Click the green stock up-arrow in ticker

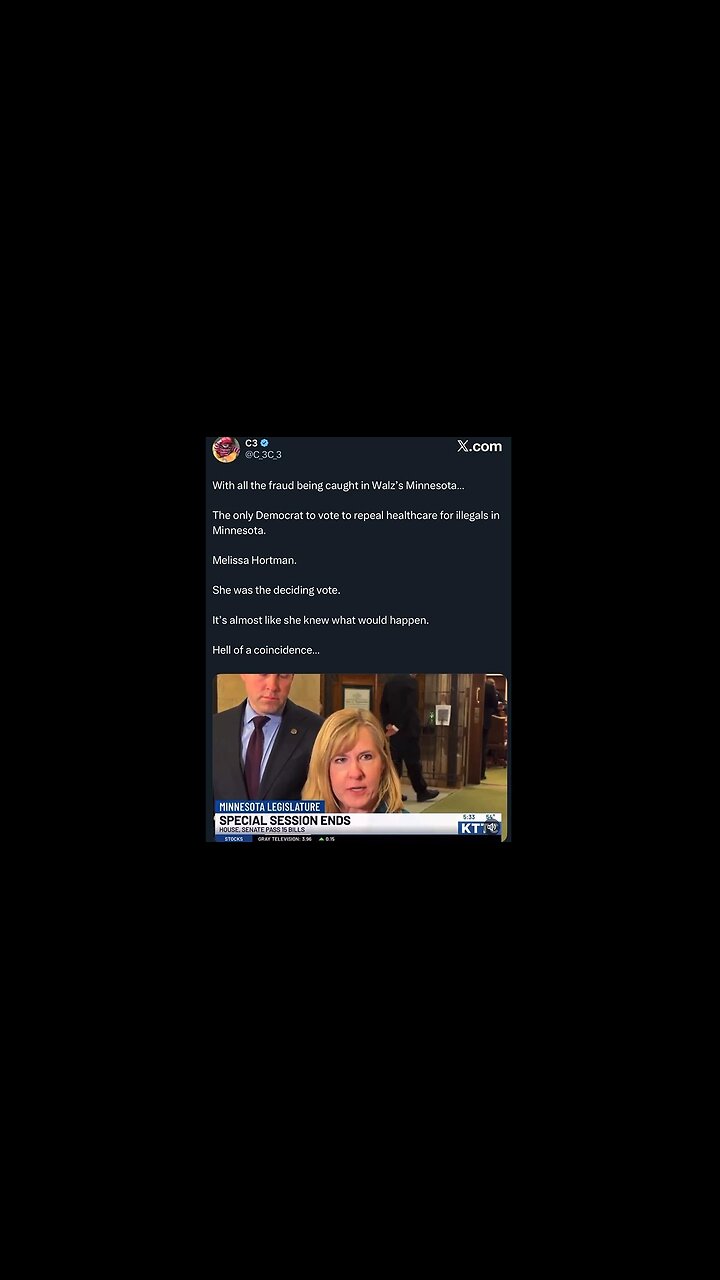point(321,839)
